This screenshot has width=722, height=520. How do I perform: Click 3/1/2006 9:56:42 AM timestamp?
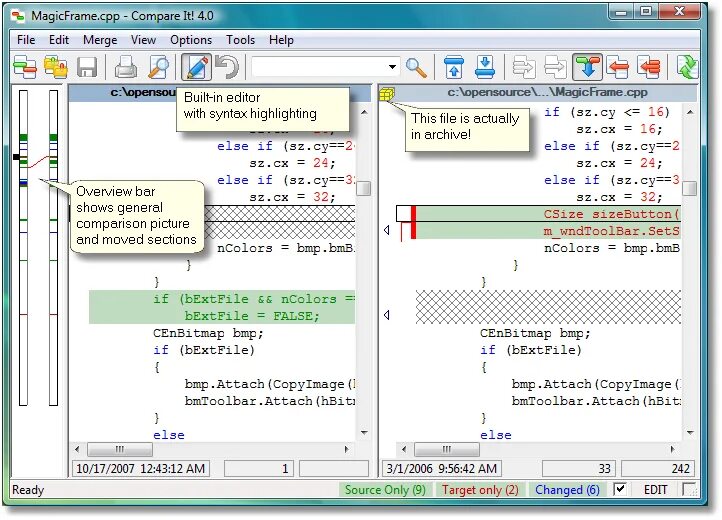tap(442, 469)
